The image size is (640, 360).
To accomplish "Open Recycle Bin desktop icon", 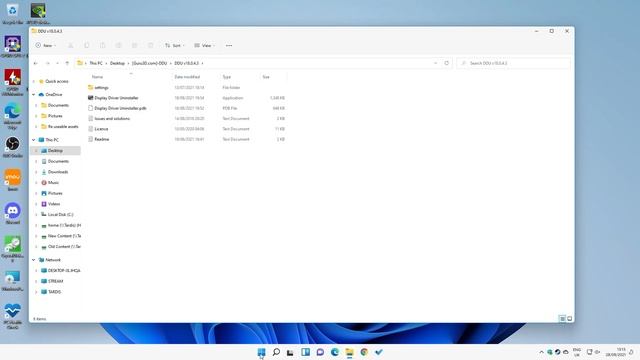I will pyautogui.click(x=13, y=13).
